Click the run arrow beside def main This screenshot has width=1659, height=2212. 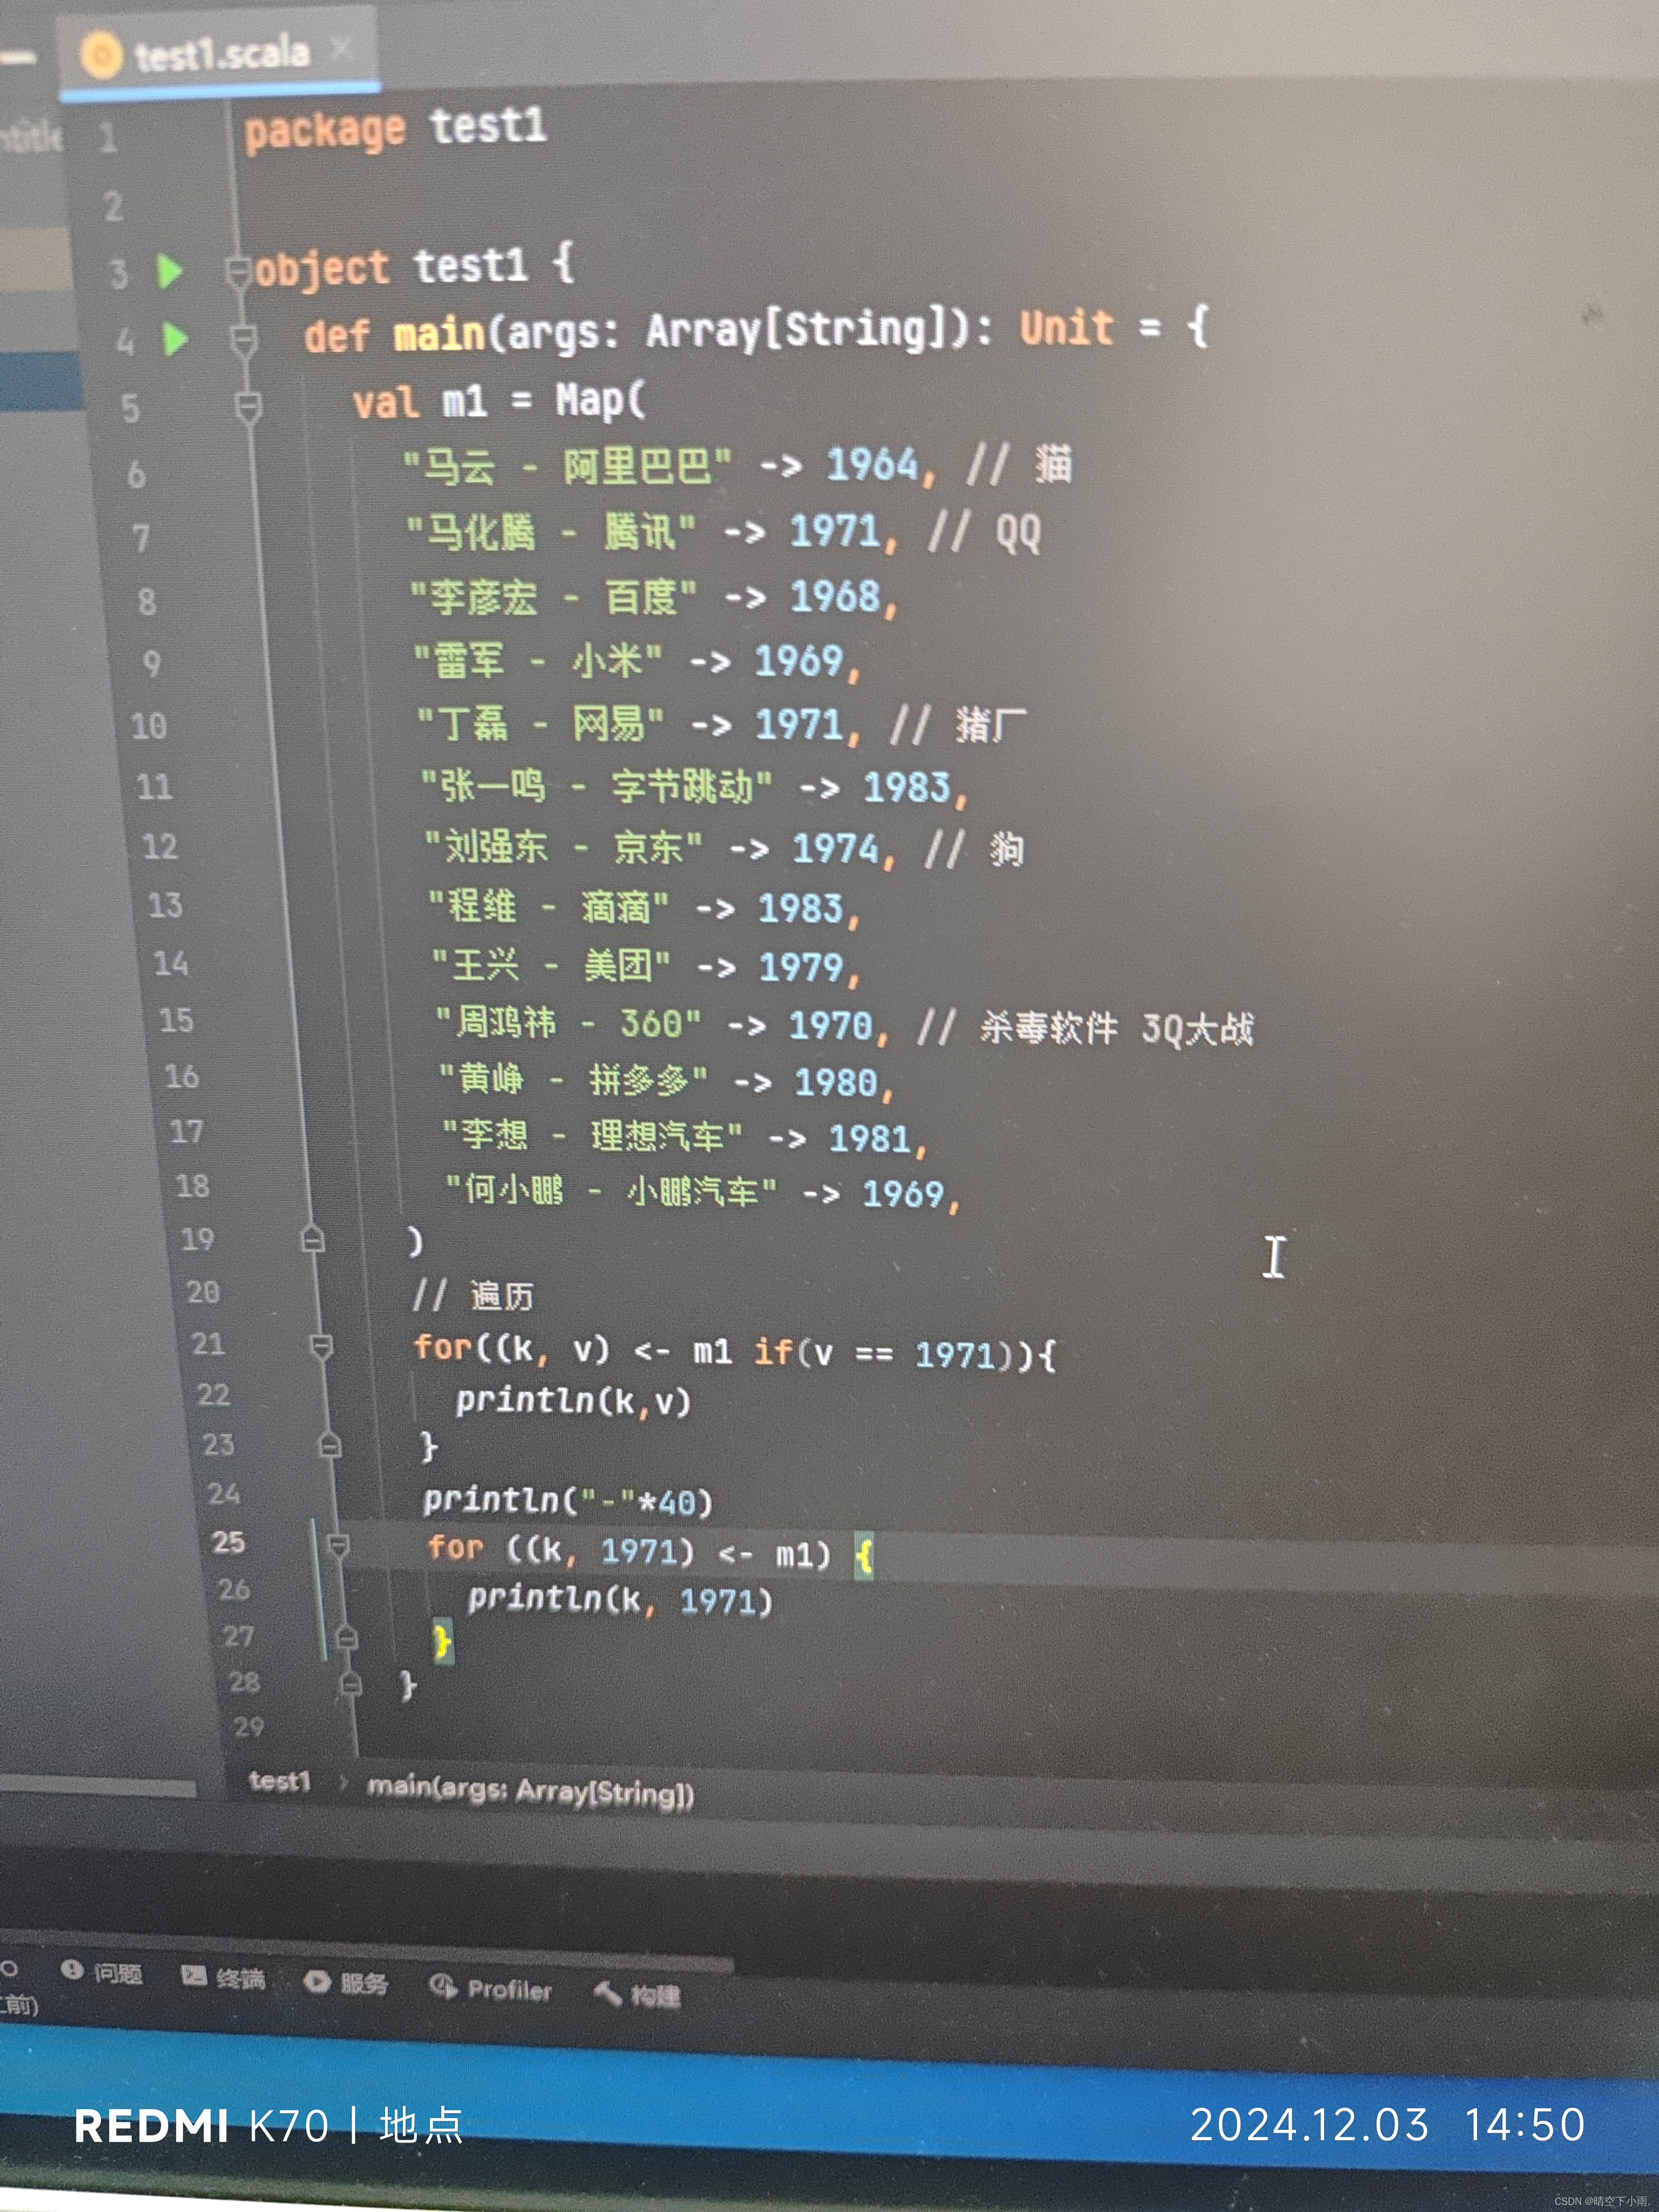pyautogui.click(x=176, y=339)
